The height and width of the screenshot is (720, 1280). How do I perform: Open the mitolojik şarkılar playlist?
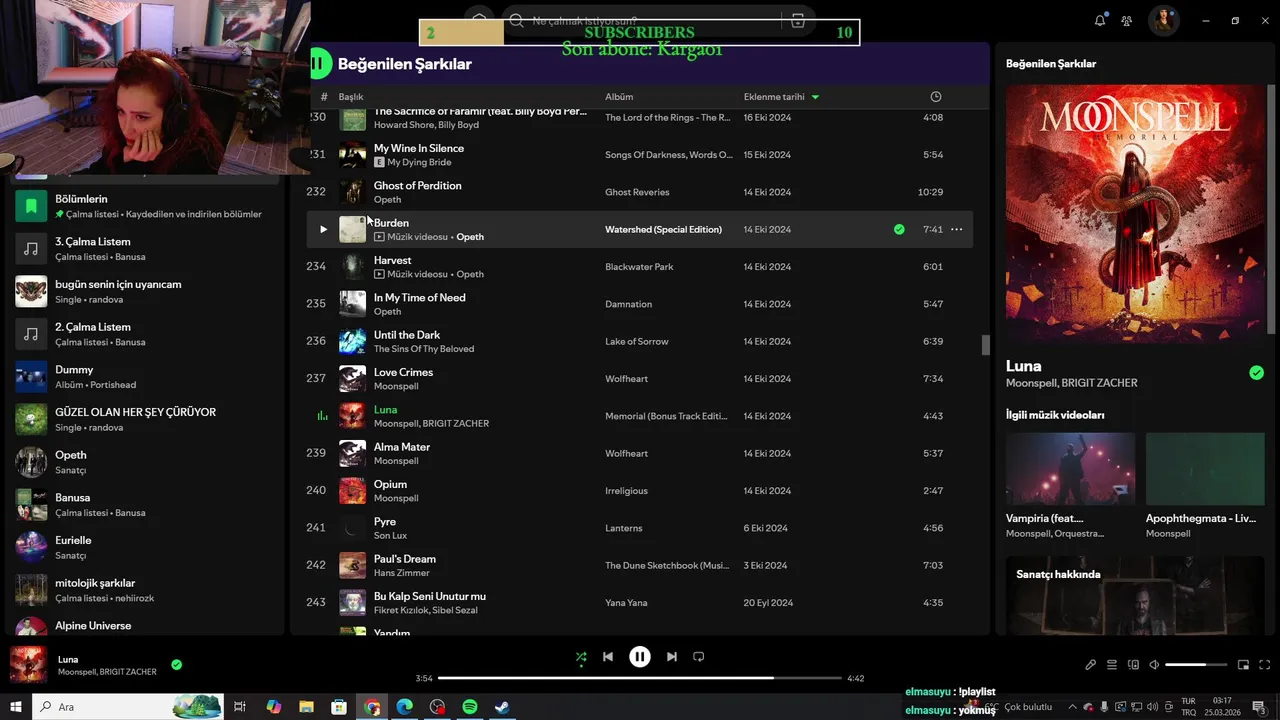(x=145, y=590)
